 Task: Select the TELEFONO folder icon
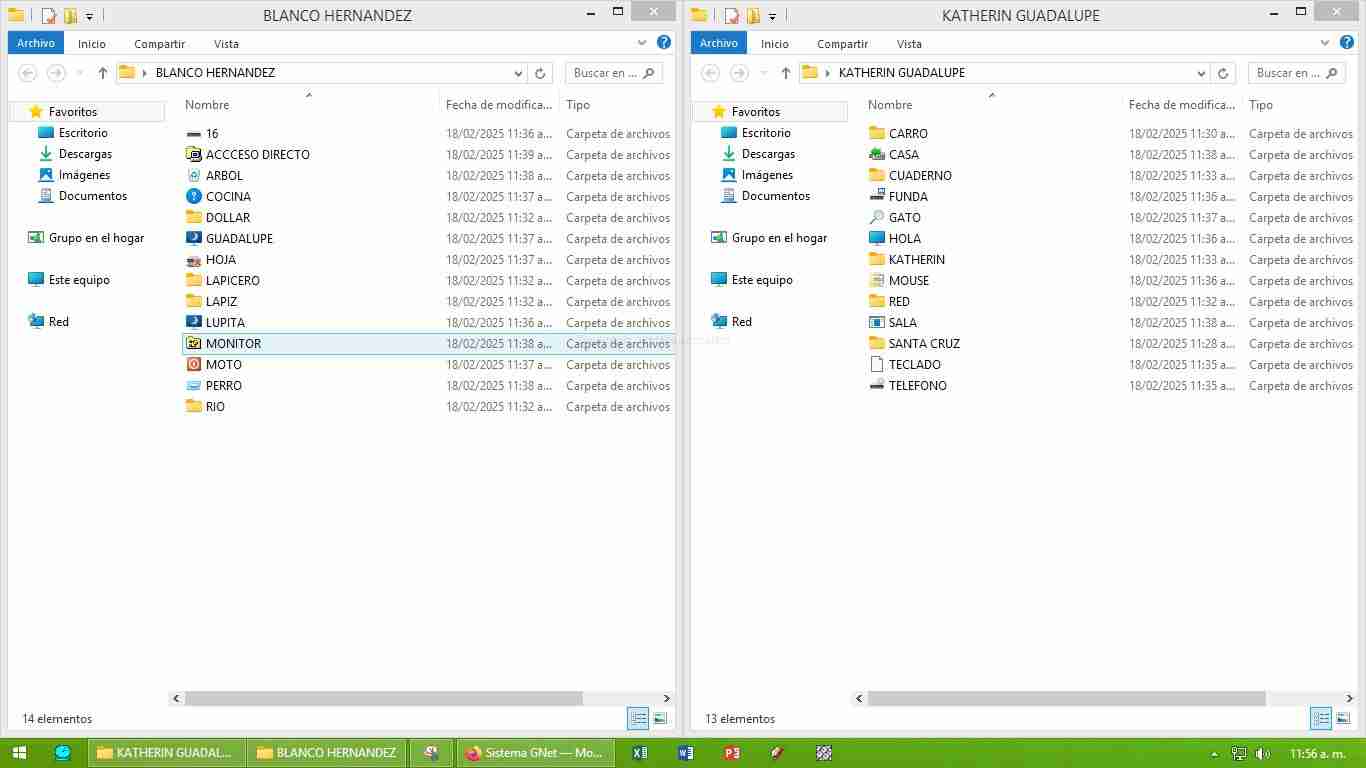pyautogui.click(x=877, y=386)
